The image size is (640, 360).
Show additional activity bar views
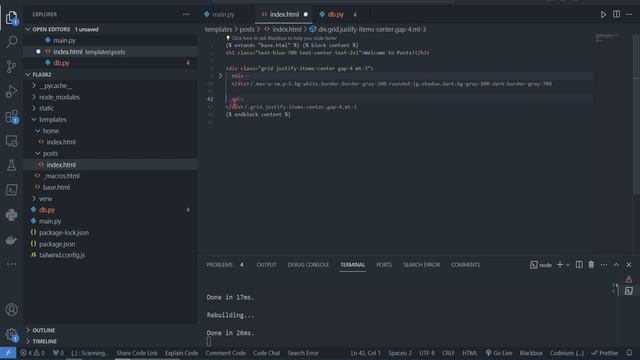(x=11, y=264)
